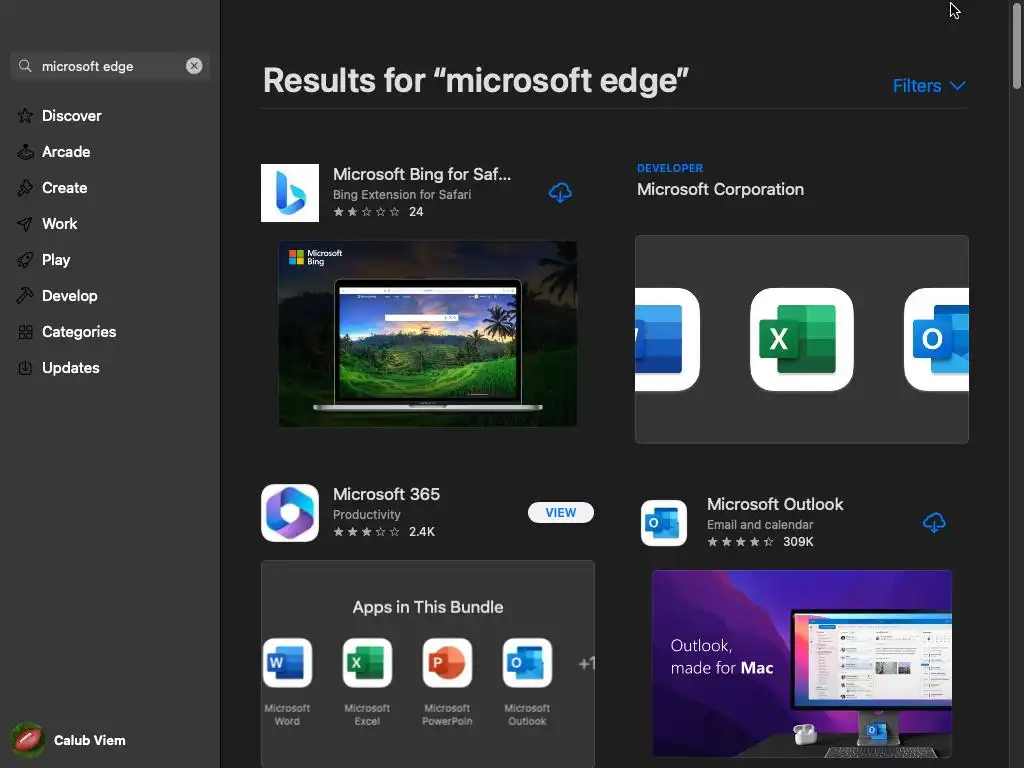1024x768 pixels.
Task: Open the Arcade section
Action: (x=65, y=152)
